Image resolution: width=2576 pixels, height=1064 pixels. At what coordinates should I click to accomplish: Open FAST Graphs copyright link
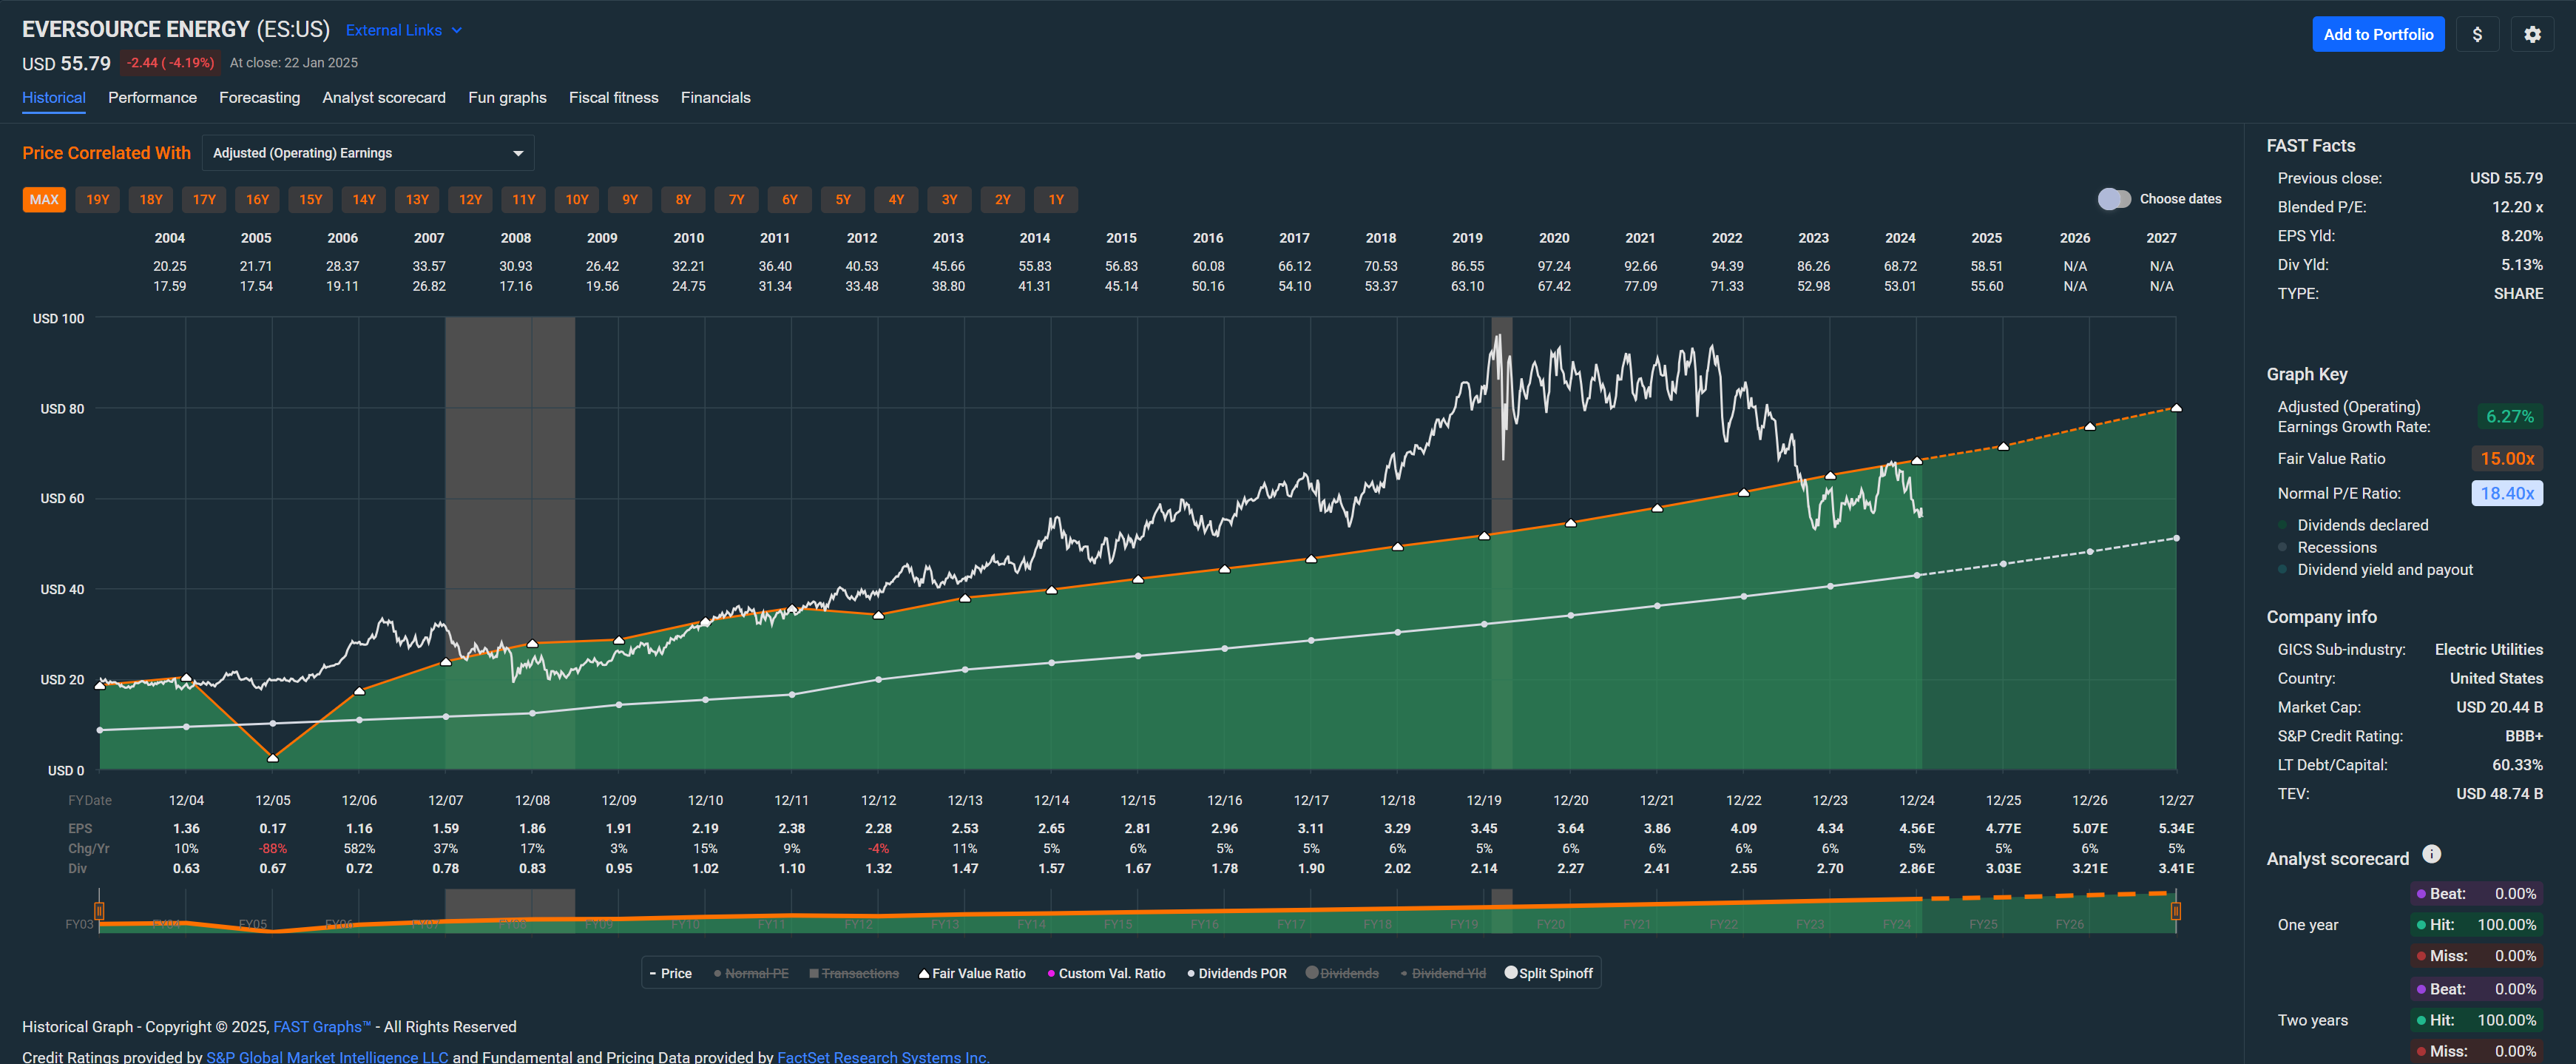[322, 1027]
